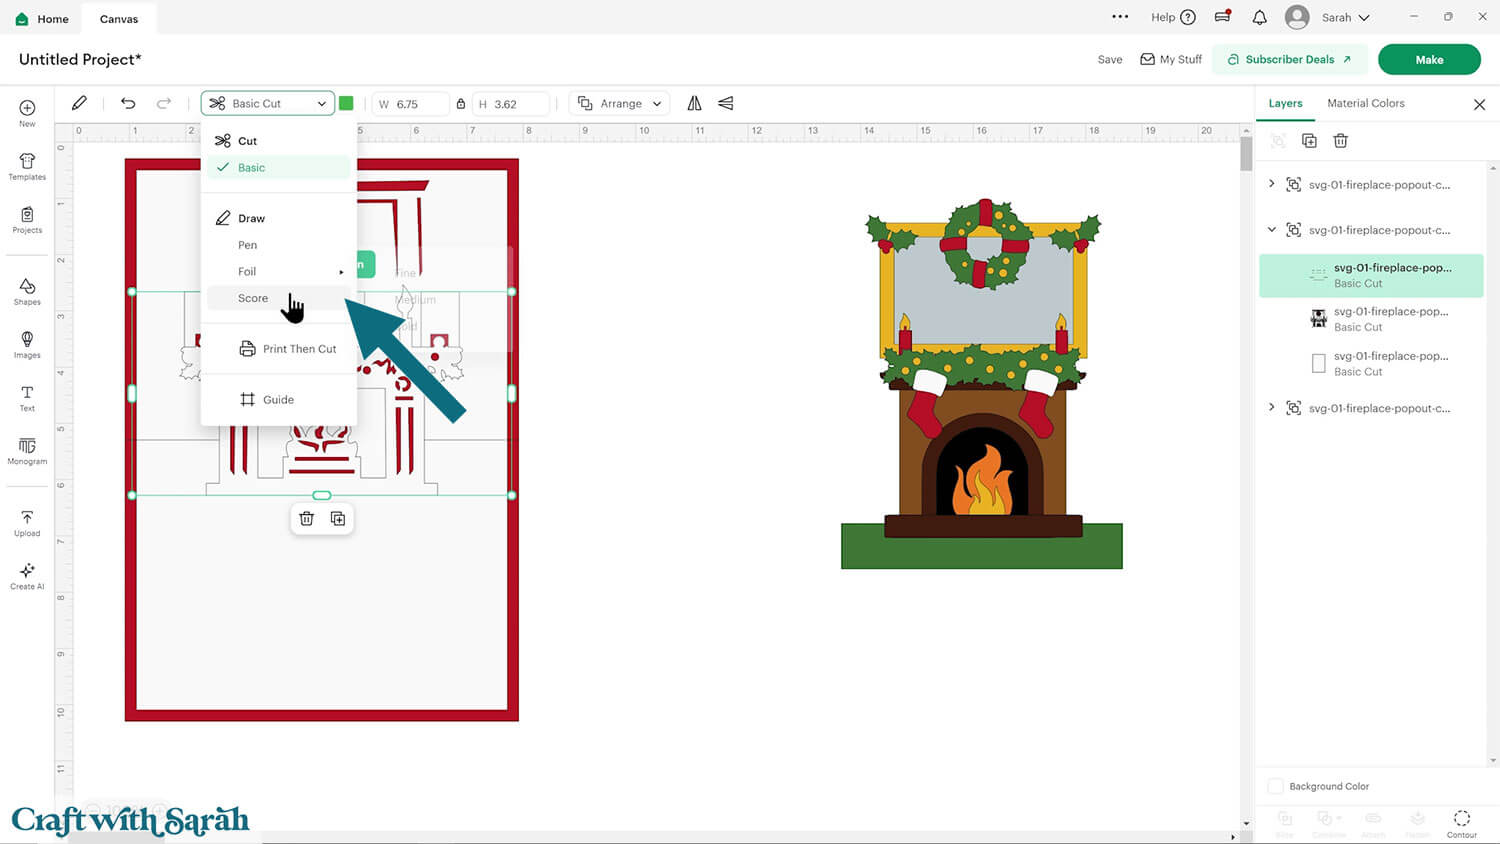Click the undo arrow in toolbar
1500x844 pixels.
pyautogui.click(x=128, y=103)
